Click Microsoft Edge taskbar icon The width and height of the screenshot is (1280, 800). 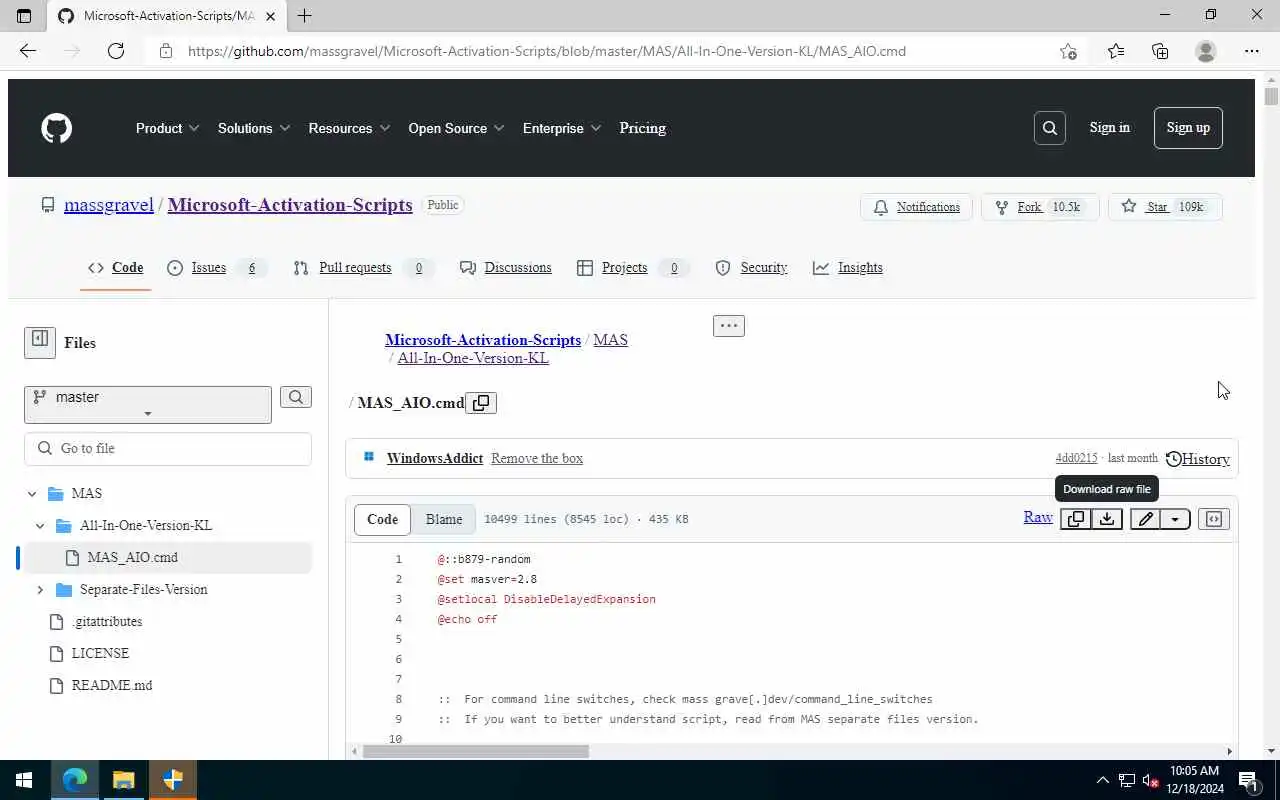coord(75,780)
